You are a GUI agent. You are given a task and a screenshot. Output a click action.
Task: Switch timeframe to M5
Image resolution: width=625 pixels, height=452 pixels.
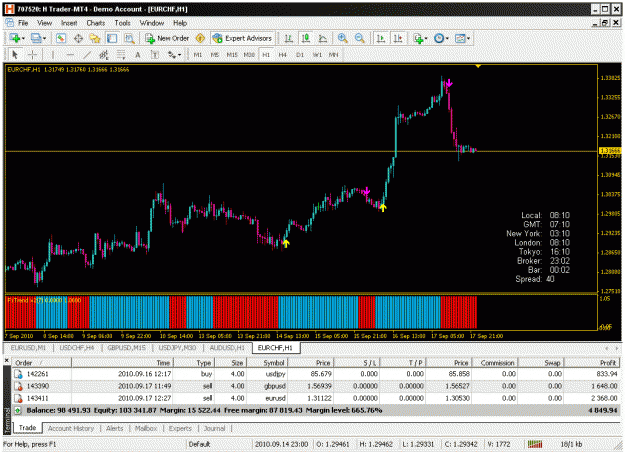coord(215,55)
